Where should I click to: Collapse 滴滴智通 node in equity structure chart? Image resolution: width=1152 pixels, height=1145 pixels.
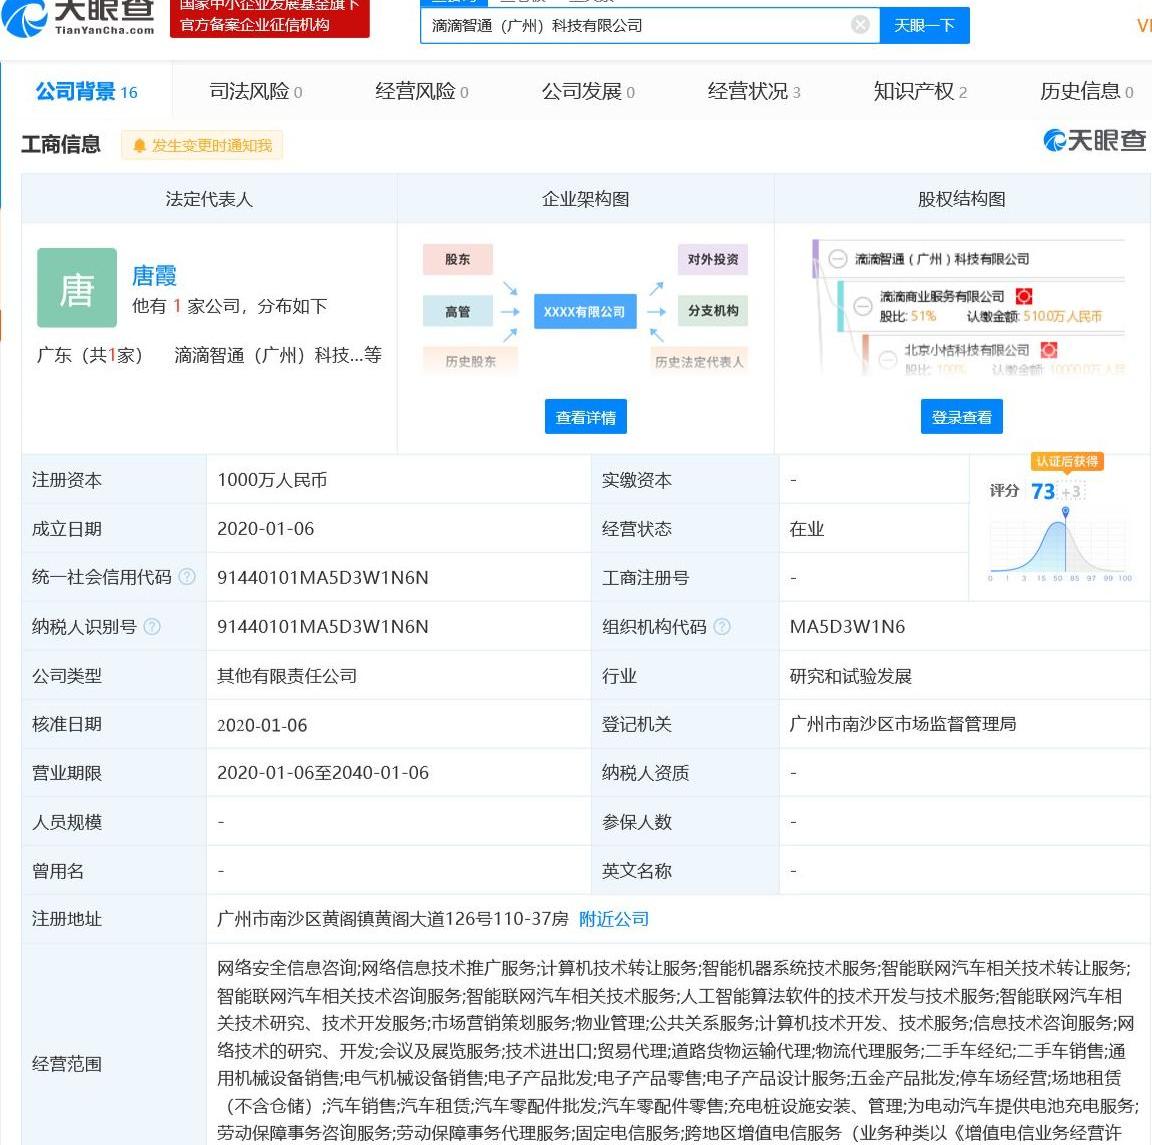point(838,259)
